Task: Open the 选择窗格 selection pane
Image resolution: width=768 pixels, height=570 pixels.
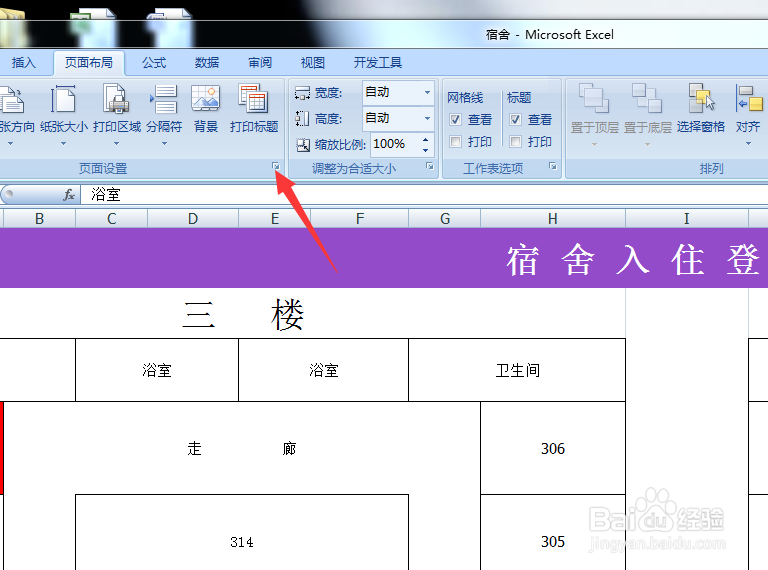Action: [701, 109]
